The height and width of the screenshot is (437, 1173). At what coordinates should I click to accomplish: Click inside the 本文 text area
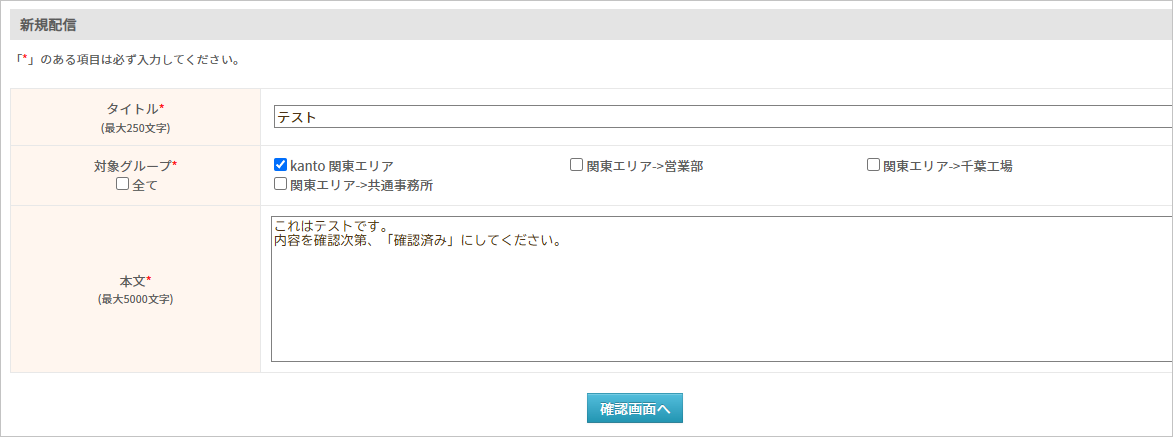[722, 289]
